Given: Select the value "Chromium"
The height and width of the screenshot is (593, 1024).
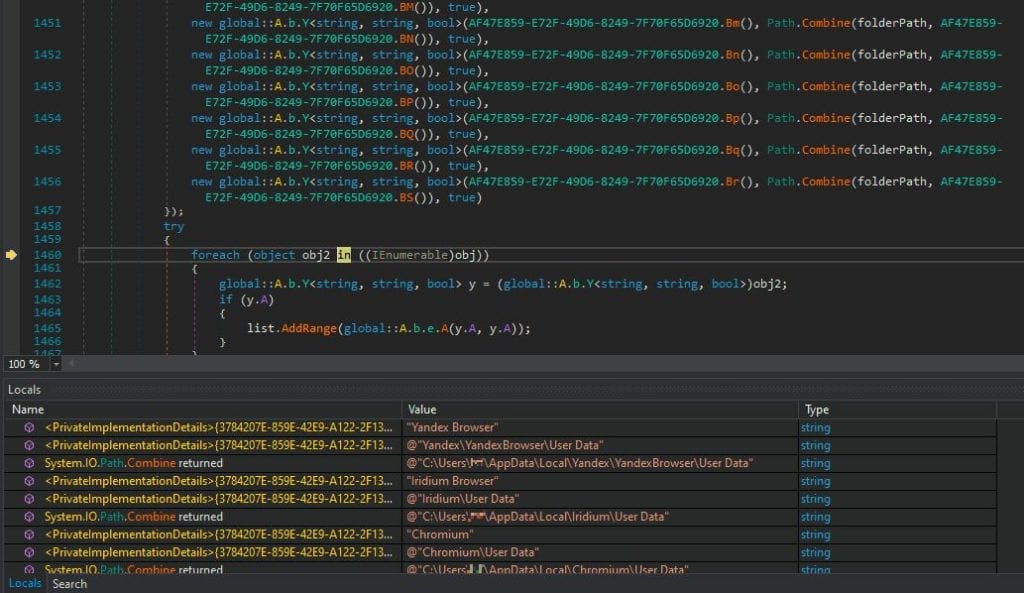Looking at the screenshot, I should tap(440, 534).
